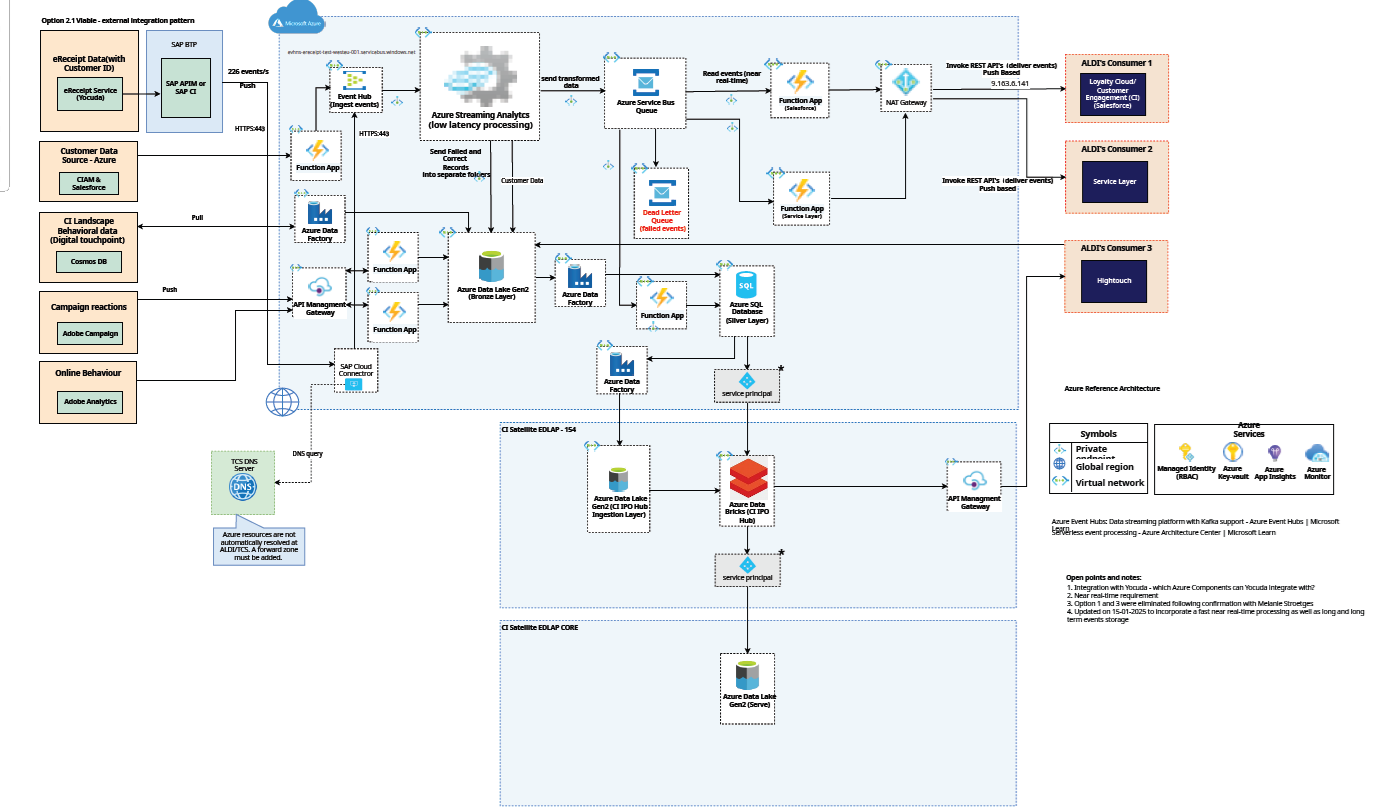Click the servicebus.windows.net namespace text
Image resolution: width=1394 pixels, height=810 pixels.
(350, 50)
